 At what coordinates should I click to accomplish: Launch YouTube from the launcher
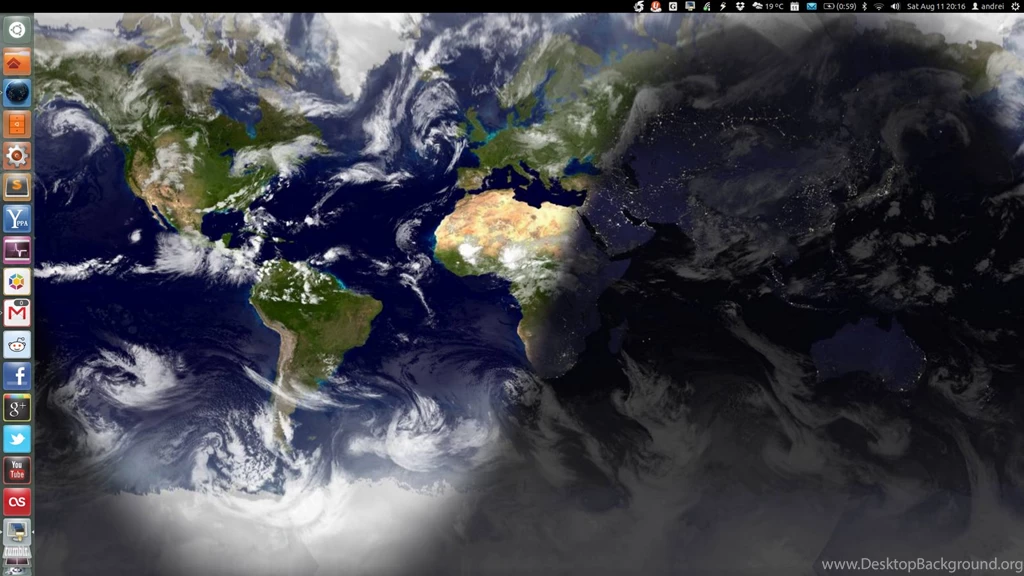tap(16, 469)
